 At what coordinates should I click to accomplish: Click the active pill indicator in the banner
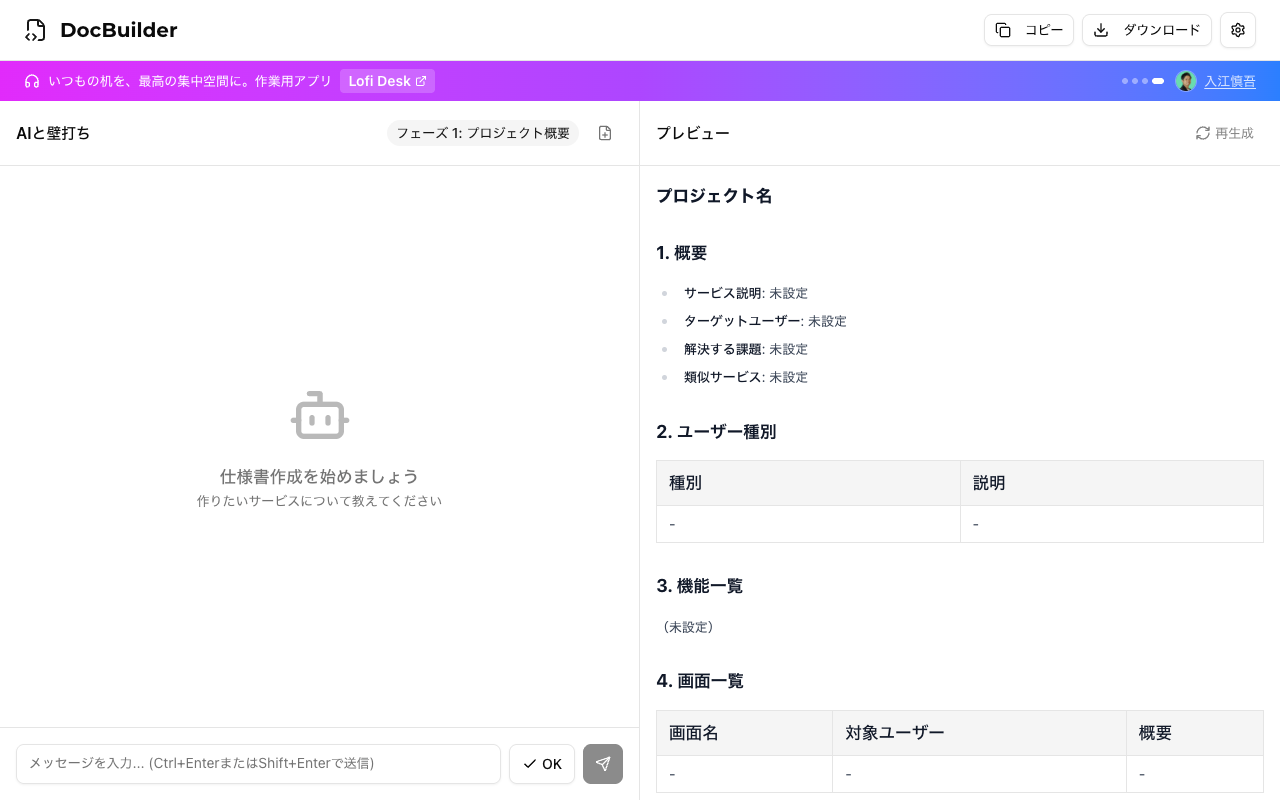coord(1157,81)
